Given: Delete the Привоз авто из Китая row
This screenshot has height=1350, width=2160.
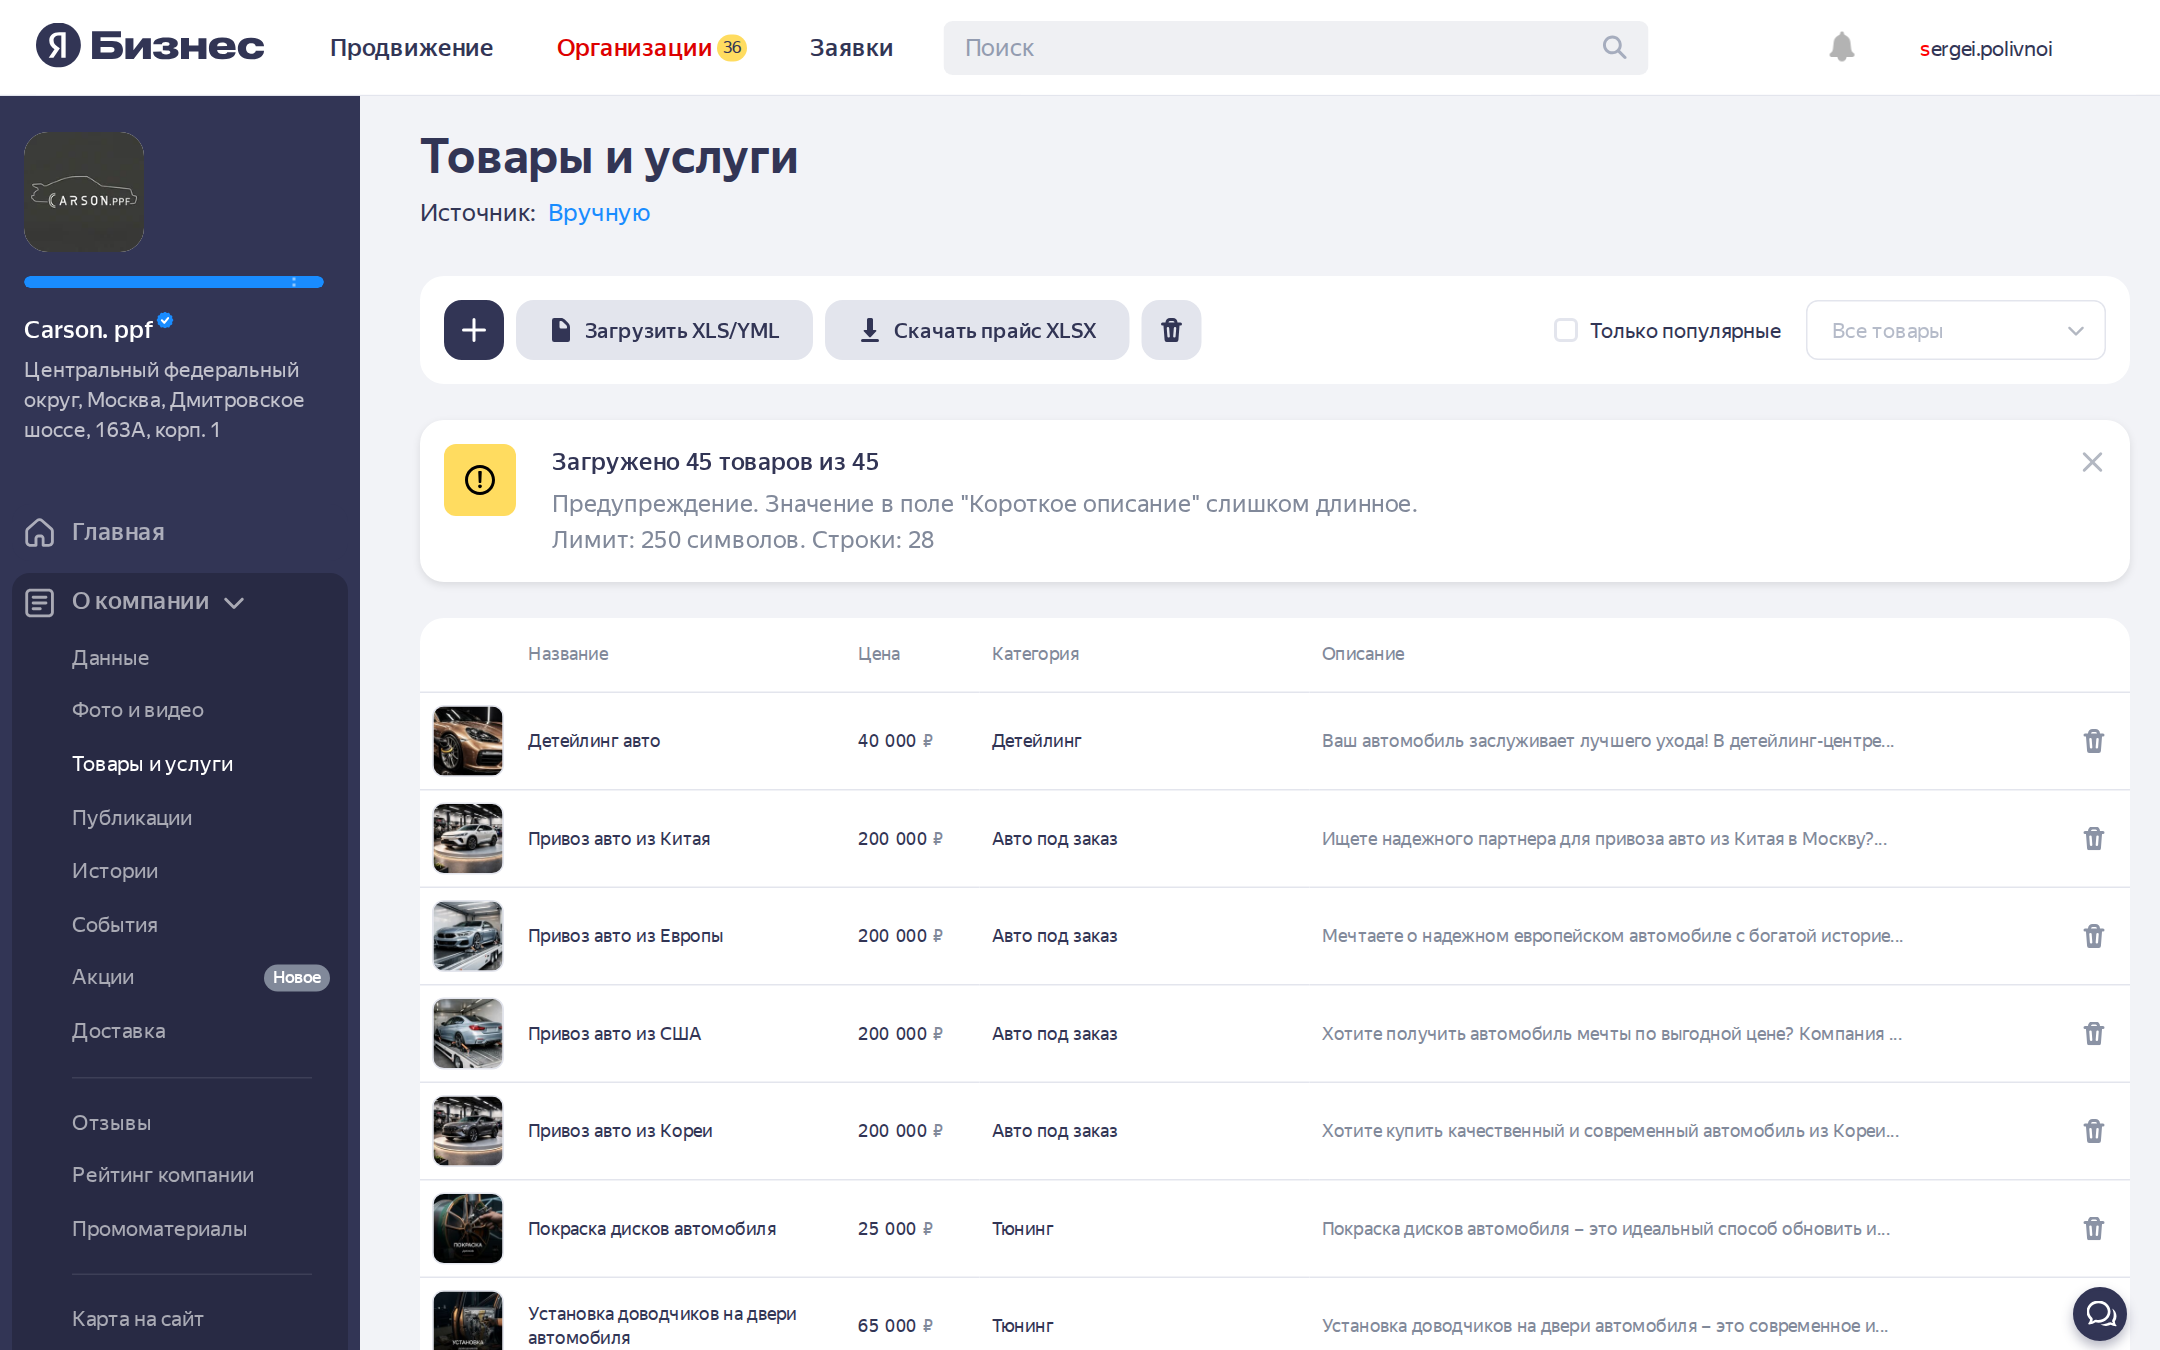Looking at the screenshot, I should point(2094,838).
